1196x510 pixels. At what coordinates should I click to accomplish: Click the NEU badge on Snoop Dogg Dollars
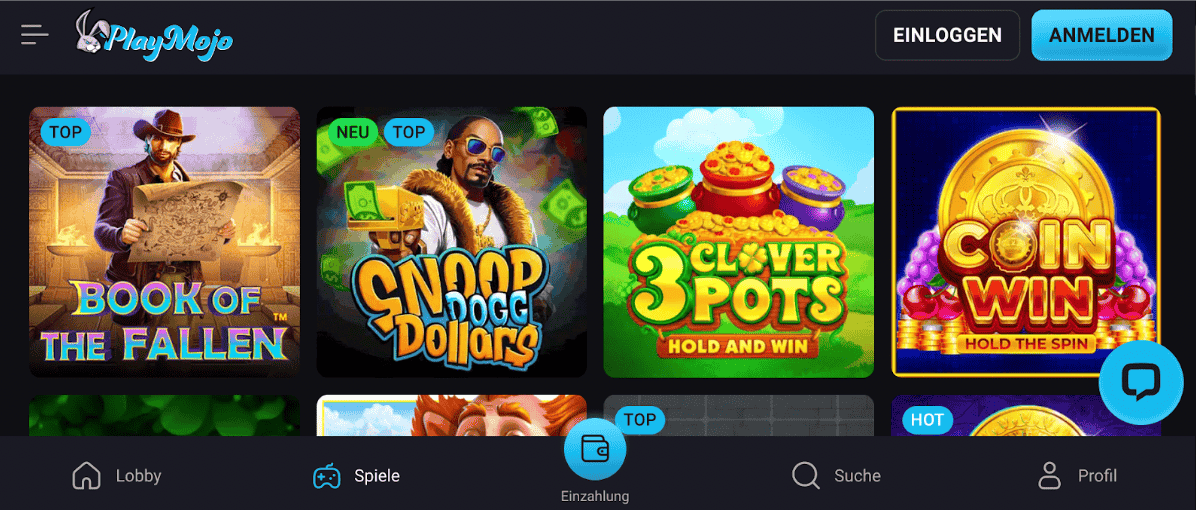point(353,132)
